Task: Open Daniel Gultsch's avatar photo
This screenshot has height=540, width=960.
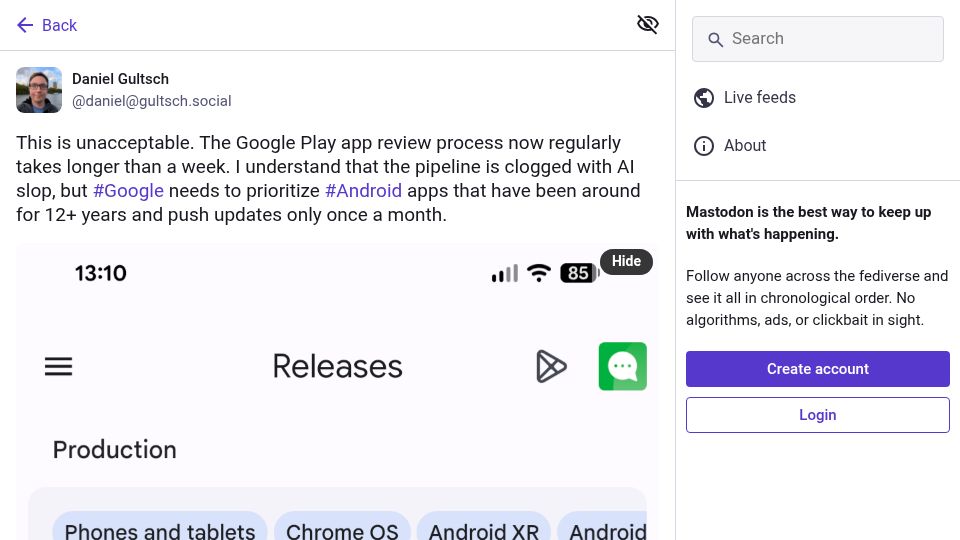Action: [x=39, y=90]
